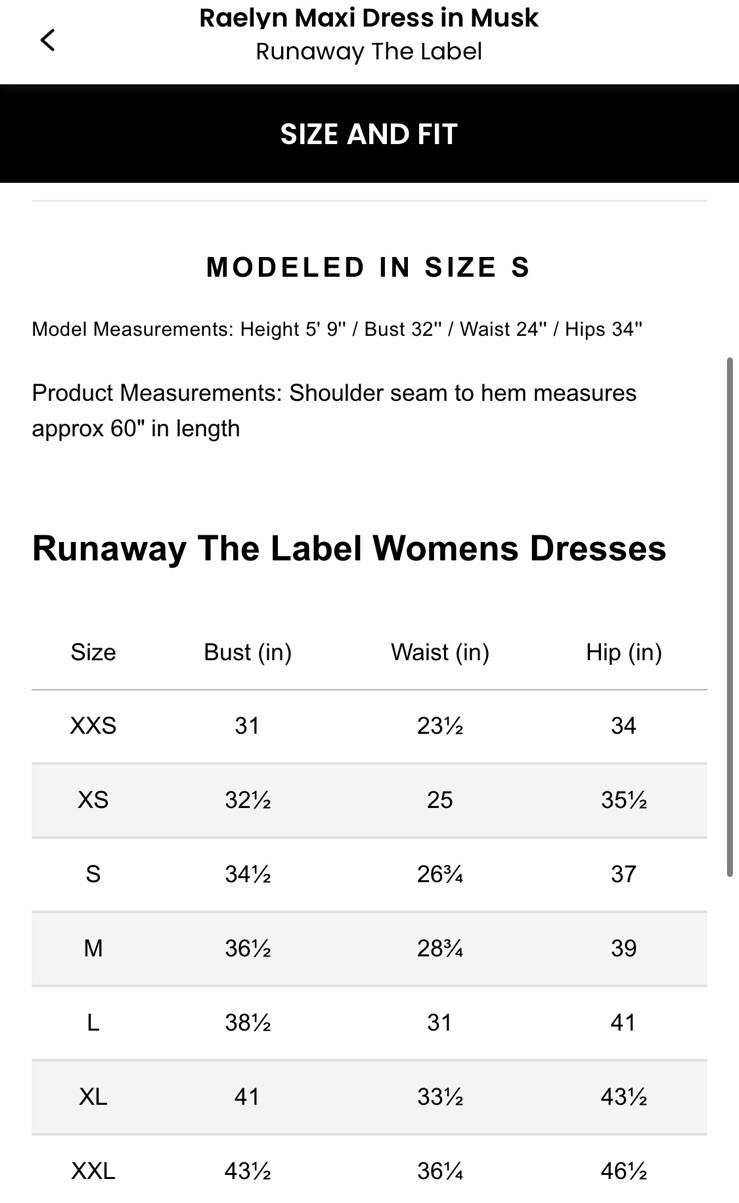Tap the back arrow icon

click(47, 40)
